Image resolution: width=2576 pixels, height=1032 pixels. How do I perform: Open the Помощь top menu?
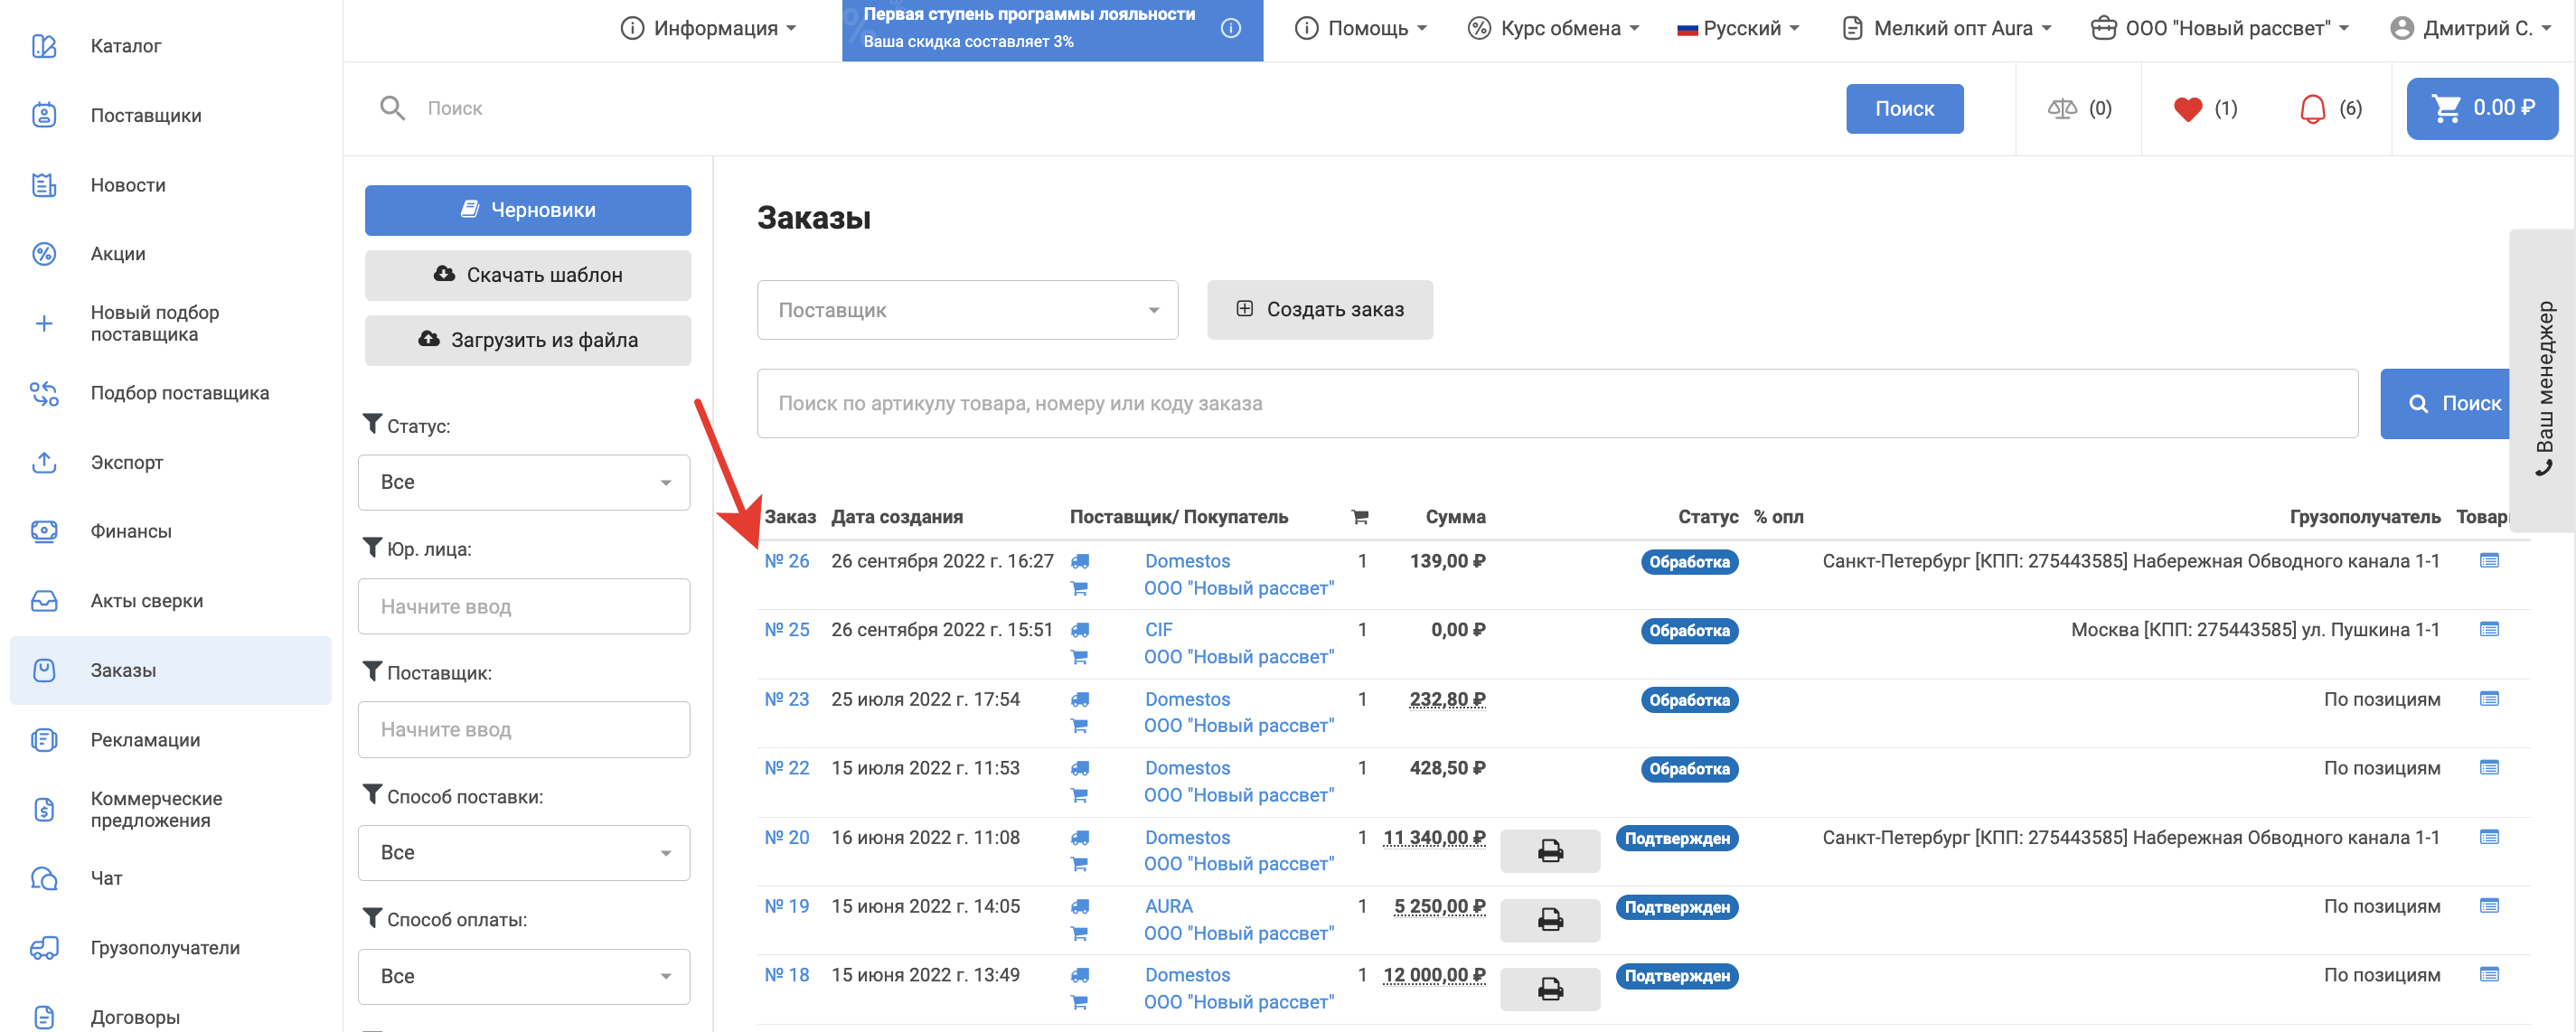pyautogui.click(x=1361, y=28)
